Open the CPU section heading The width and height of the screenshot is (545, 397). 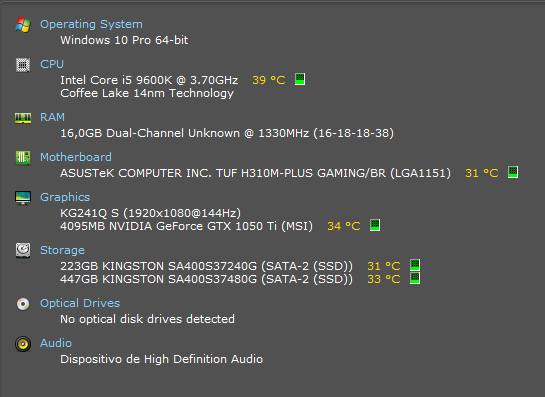(52, 64)
